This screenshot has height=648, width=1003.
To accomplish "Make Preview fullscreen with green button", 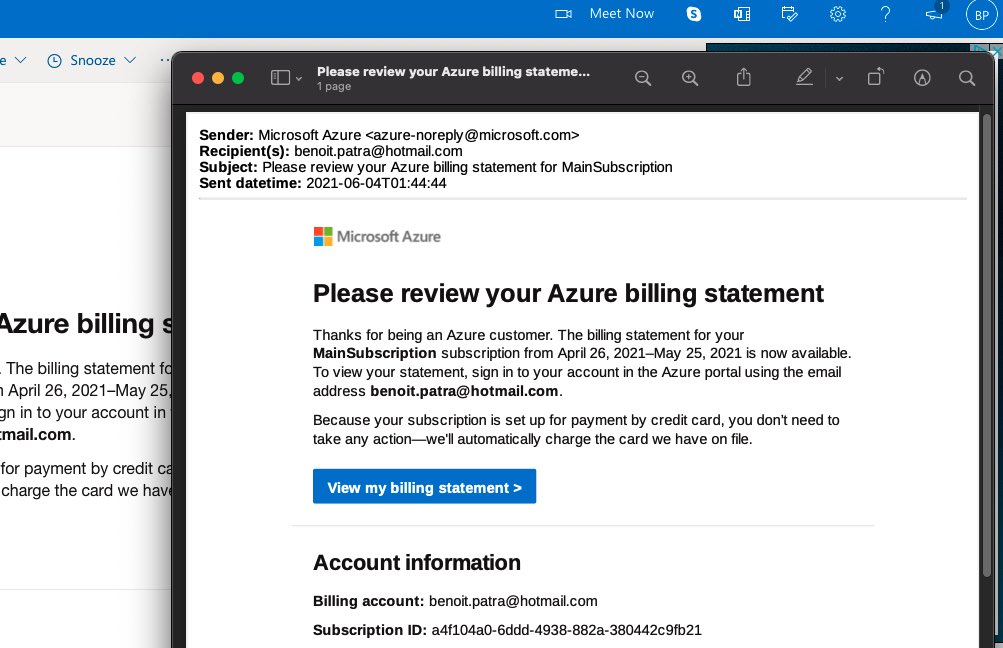I will click(238, 78).
